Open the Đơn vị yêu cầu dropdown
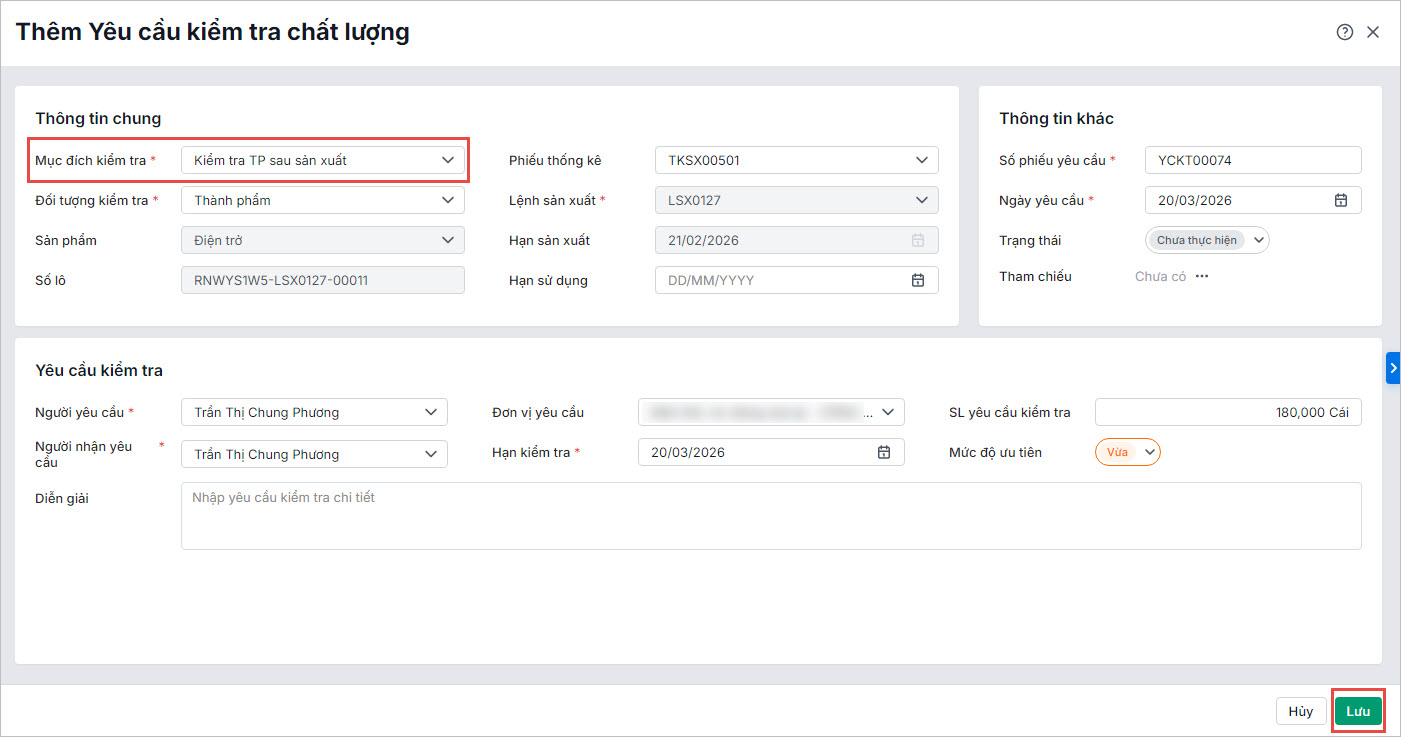Image resolution: width=1401 pixels, height=737 pixels. (771, 412)
